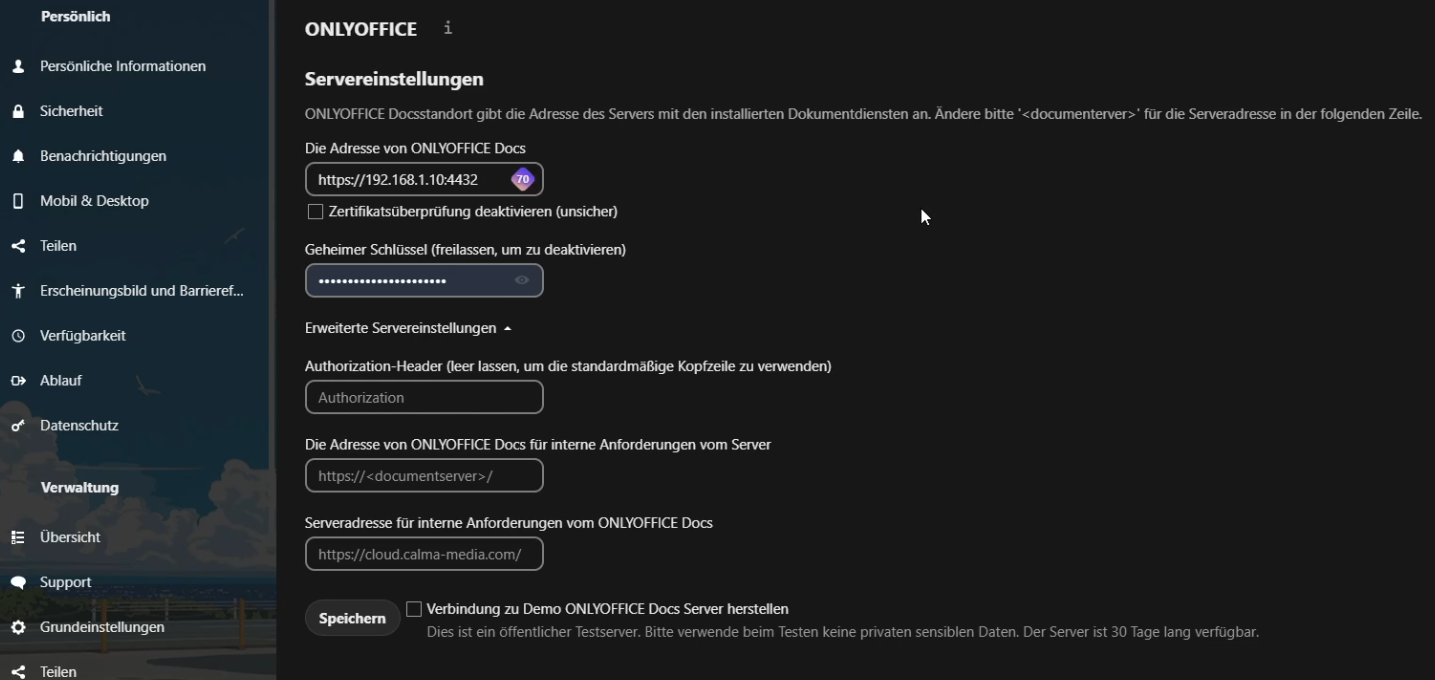Screen dimensions: 1435x680
Task: Click the 'Serveradresse für interne Anforderungen' label
Action: tap(509, 523)
